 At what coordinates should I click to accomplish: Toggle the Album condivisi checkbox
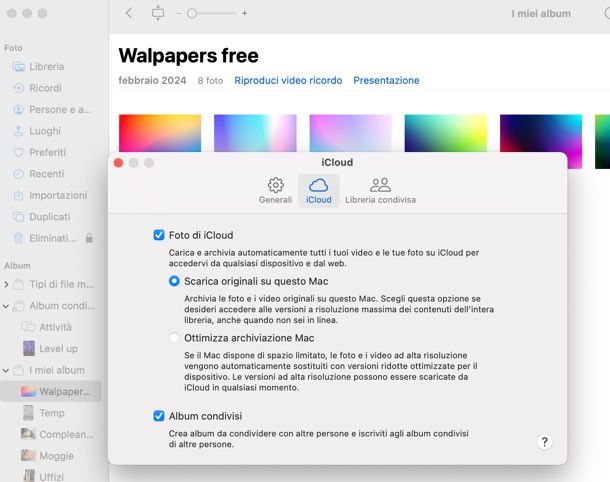click(x=159, y=416)
